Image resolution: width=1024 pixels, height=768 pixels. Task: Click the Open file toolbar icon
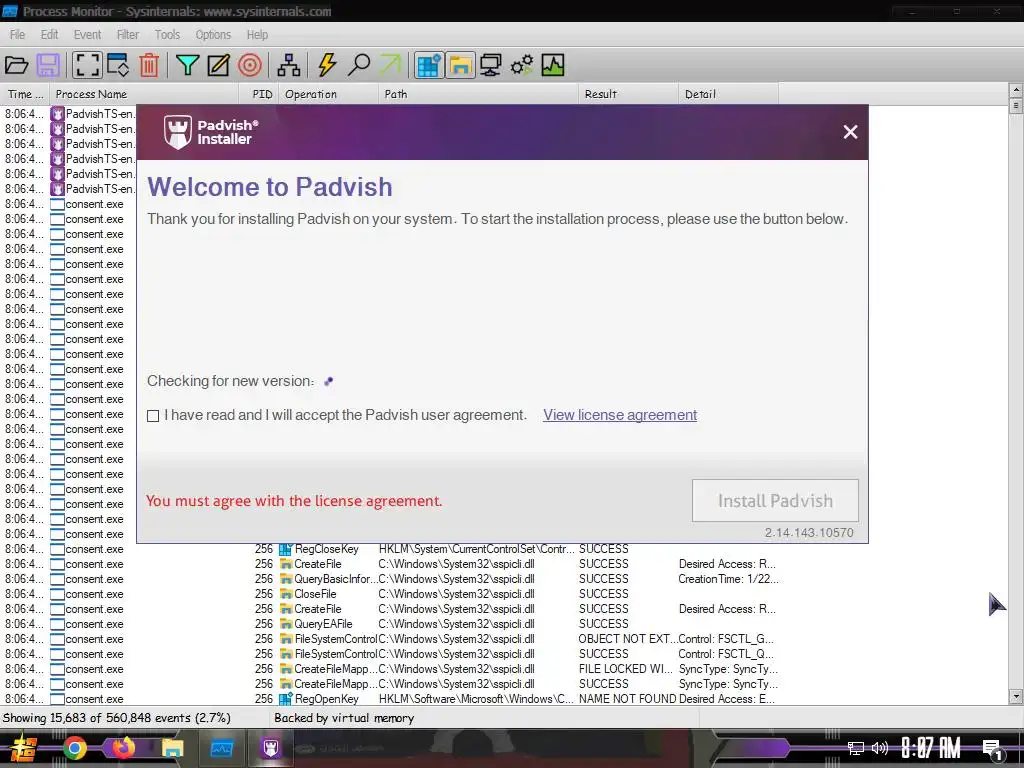point(16,65)
